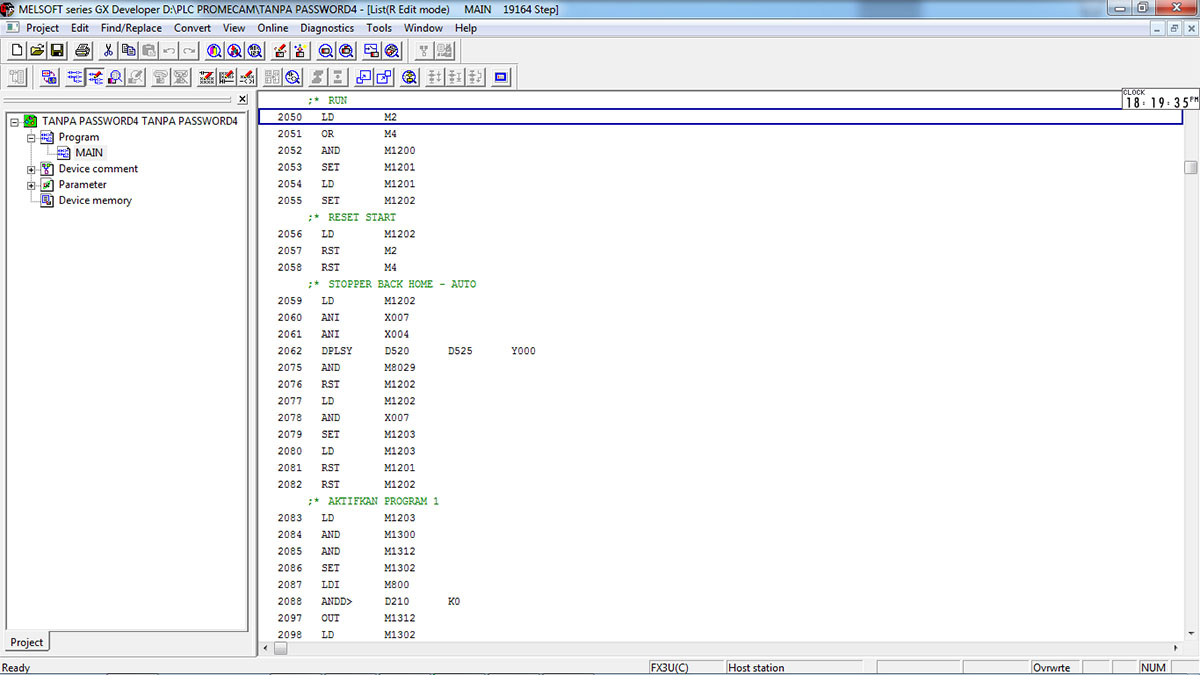Open the Online menu
Screen dimensions: 1200x675
click(273, 28)
